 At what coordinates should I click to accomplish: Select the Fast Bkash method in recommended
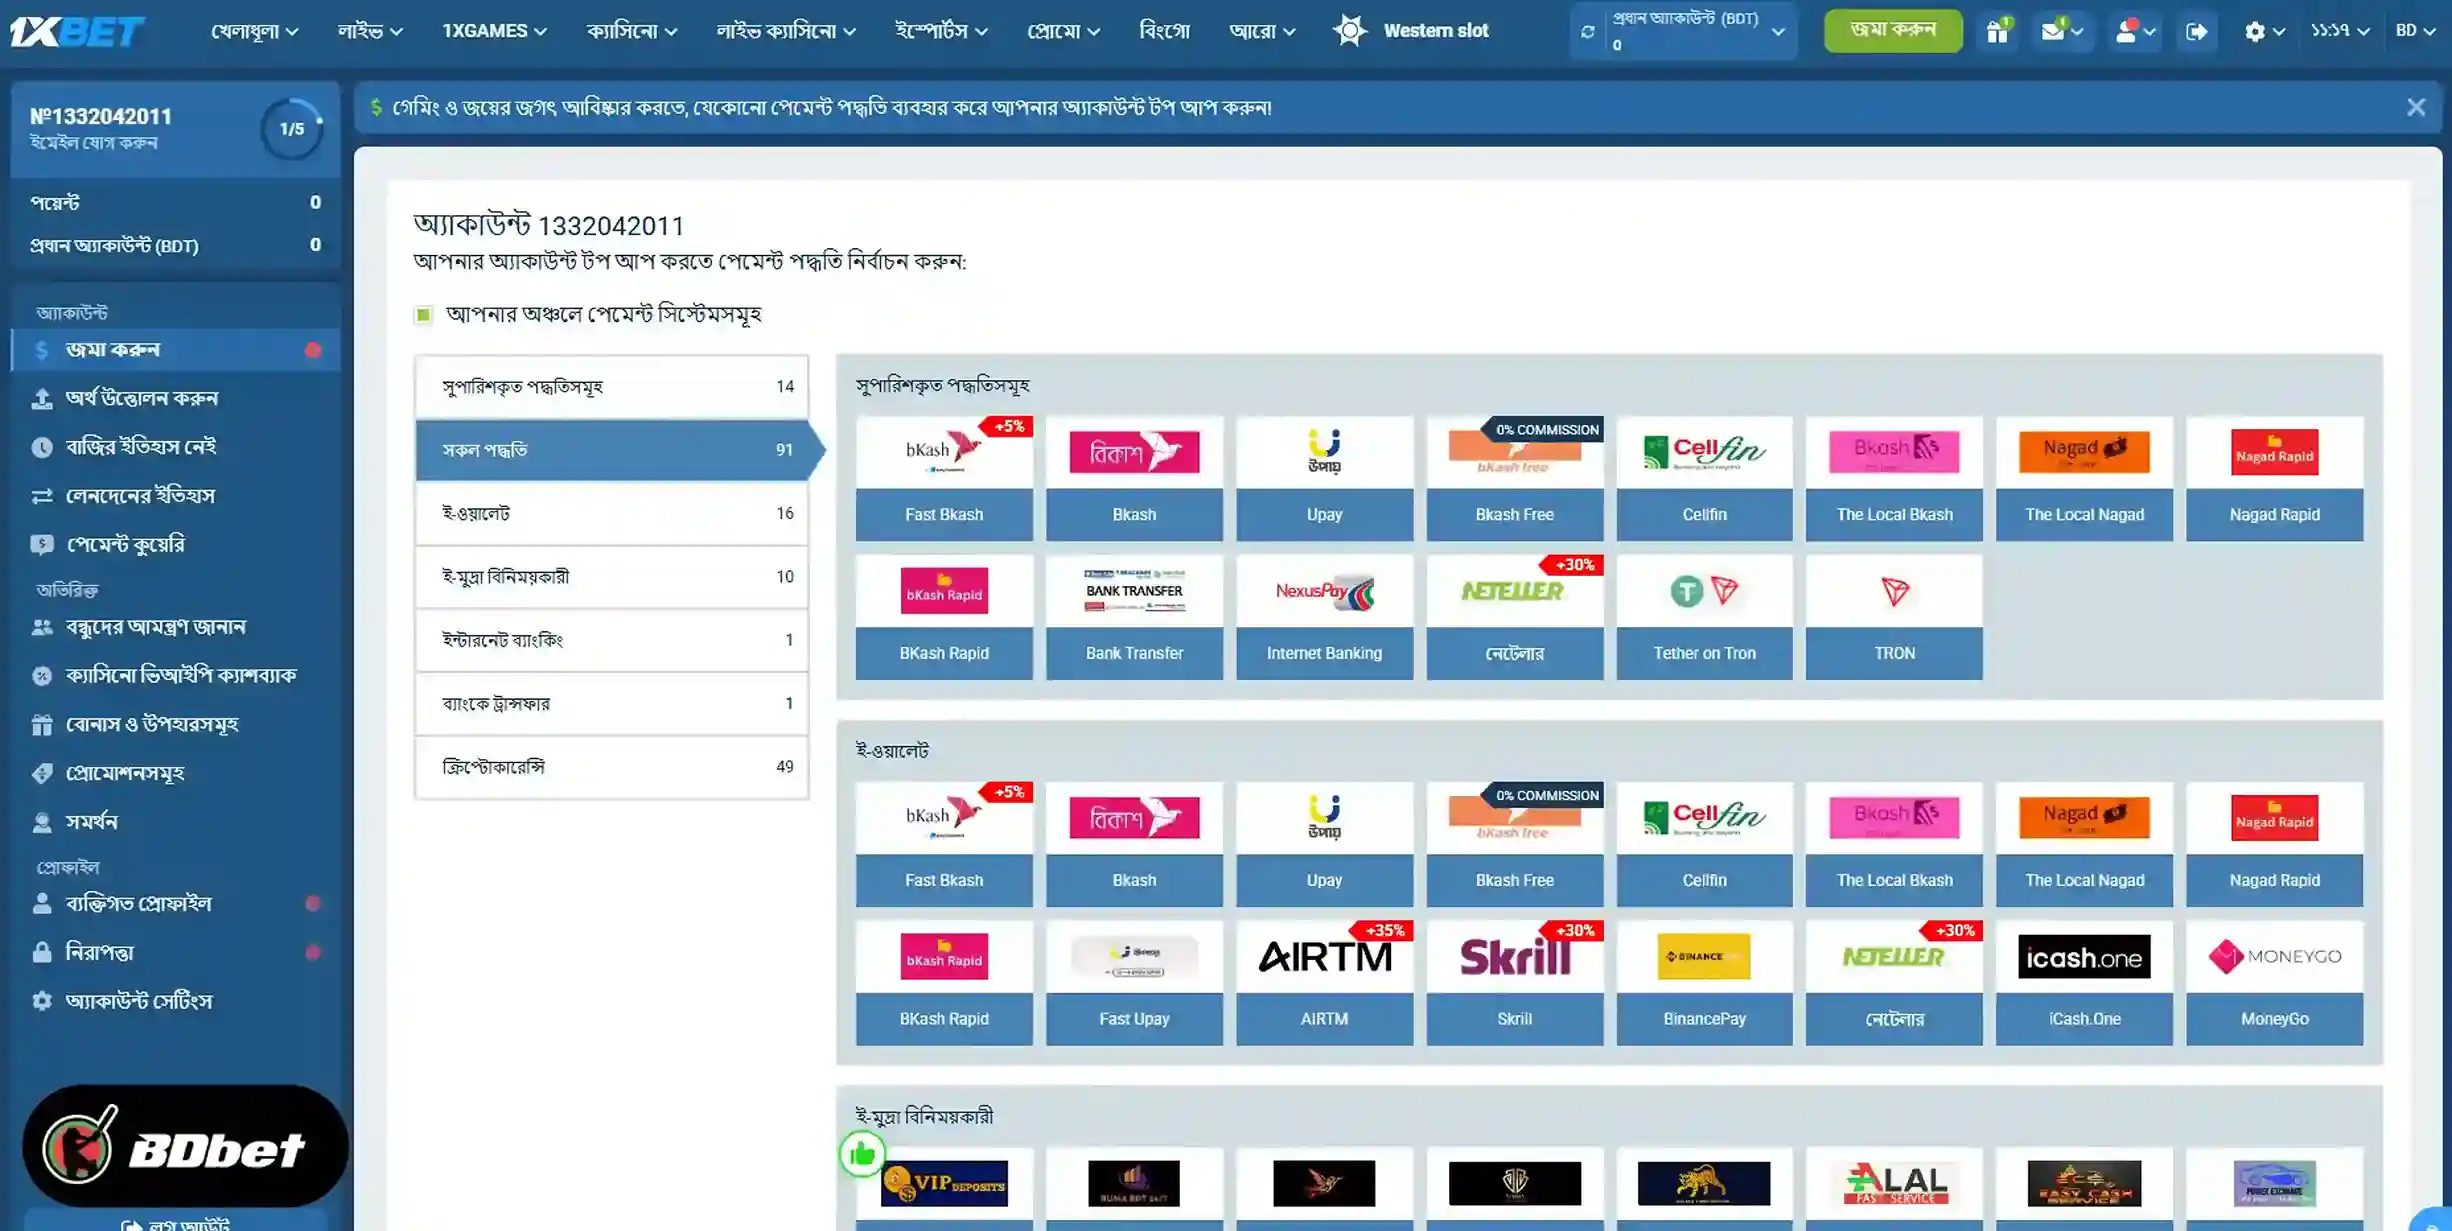coord(944,478)
